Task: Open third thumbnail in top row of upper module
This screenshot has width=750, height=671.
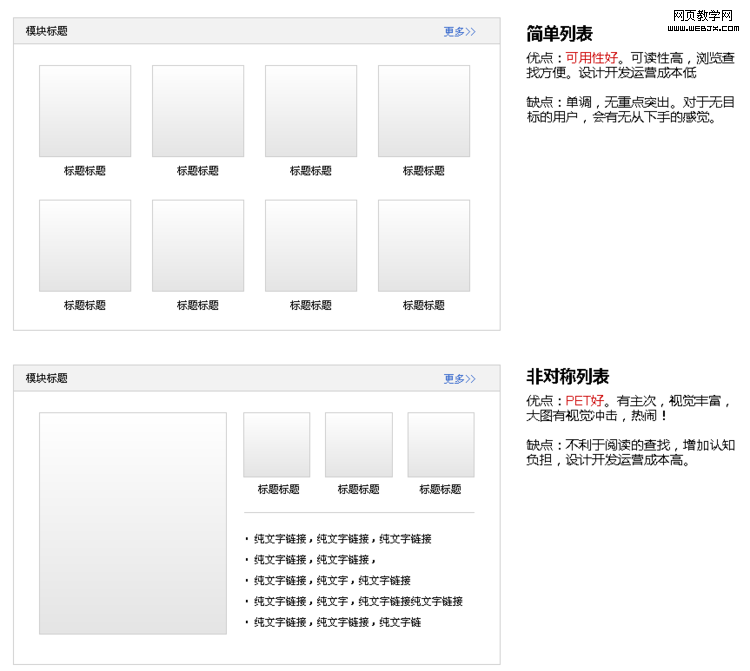Action: tap(311, 111)
